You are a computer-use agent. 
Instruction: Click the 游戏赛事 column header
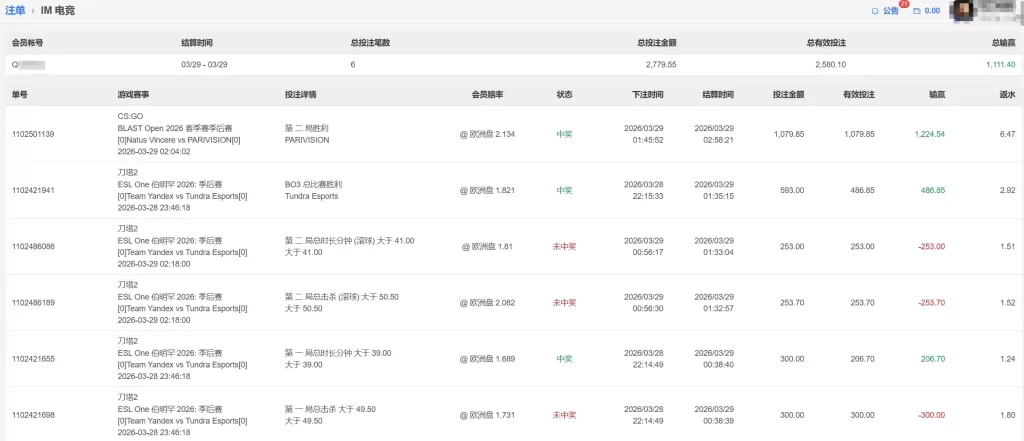coord(133,94)
